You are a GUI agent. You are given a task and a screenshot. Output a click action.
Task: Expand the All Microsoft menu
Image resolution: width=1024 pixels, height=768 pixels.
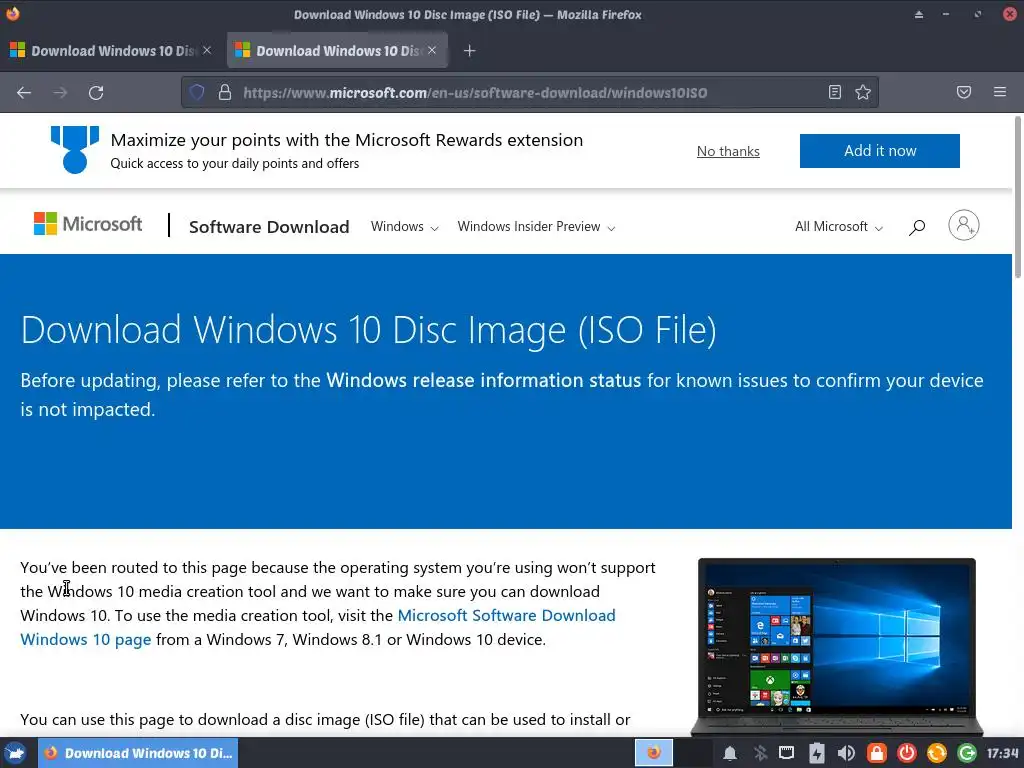point(839,227)
